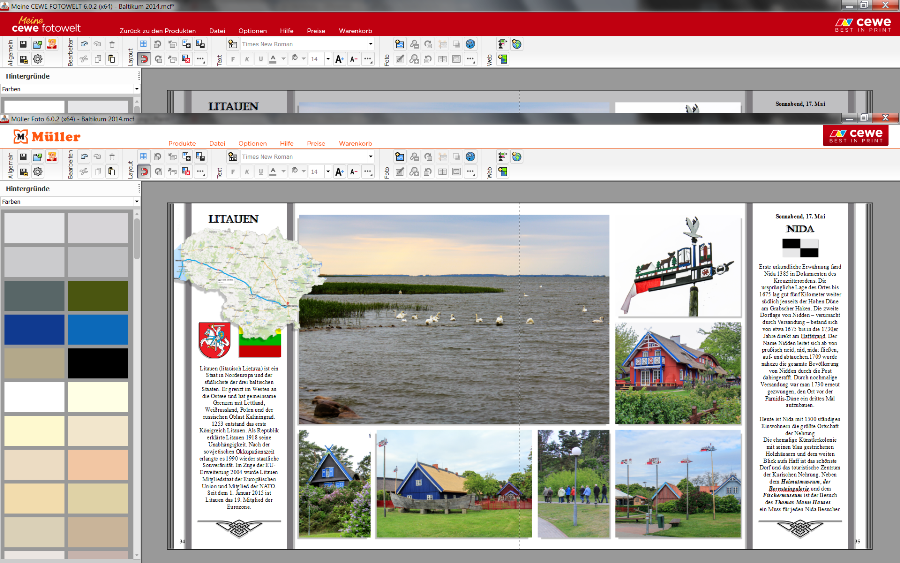Viewport: 900px width, 563px height.
Task: Click the globe icon in the Müller Foto toolbar
Action: pos(470,157)
